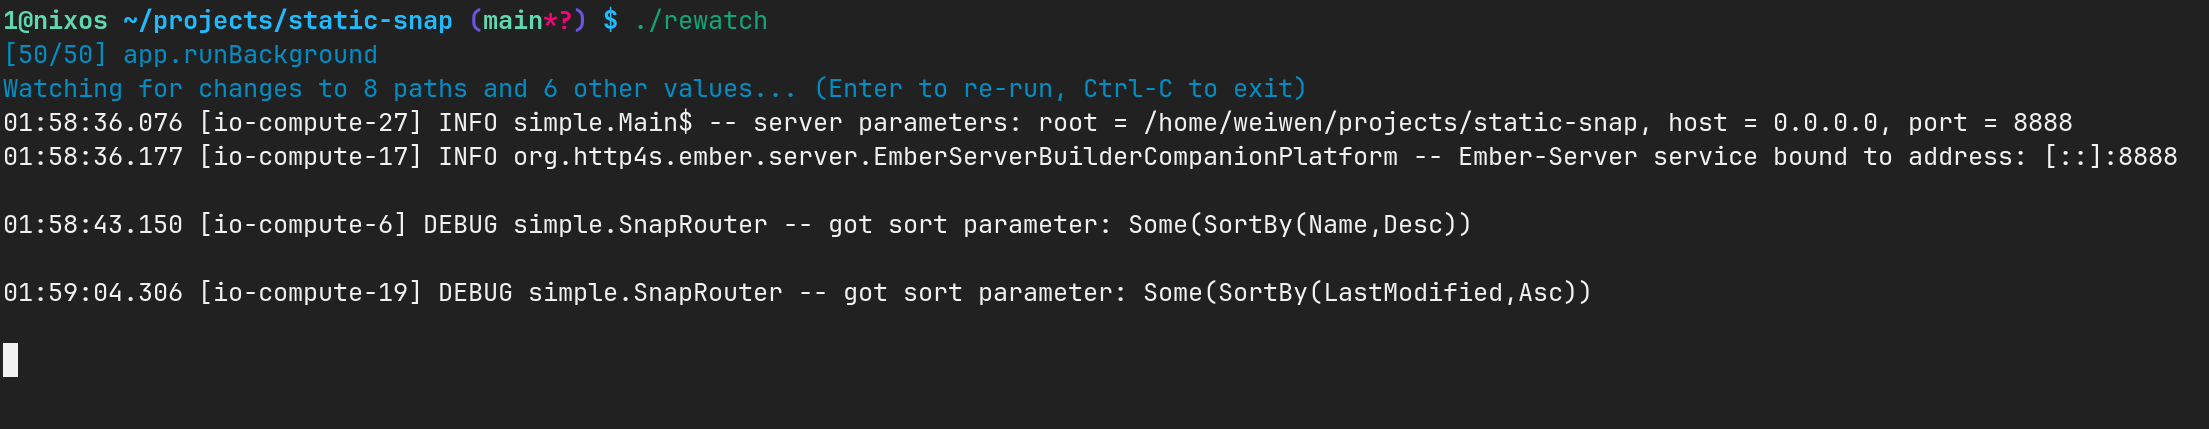Click the ~/projects/static-snap path in prompt
This screenshot has width=2209, height=429.
pos(288,20)
